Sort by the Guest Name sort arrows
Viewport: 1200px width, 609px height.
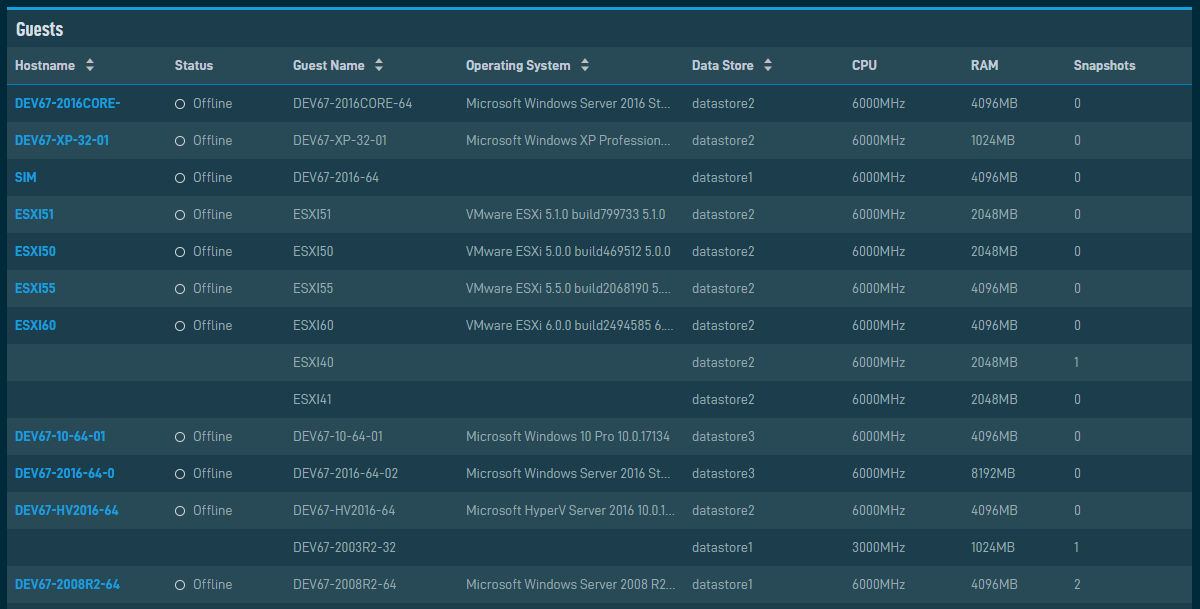[x=379, y=65]
